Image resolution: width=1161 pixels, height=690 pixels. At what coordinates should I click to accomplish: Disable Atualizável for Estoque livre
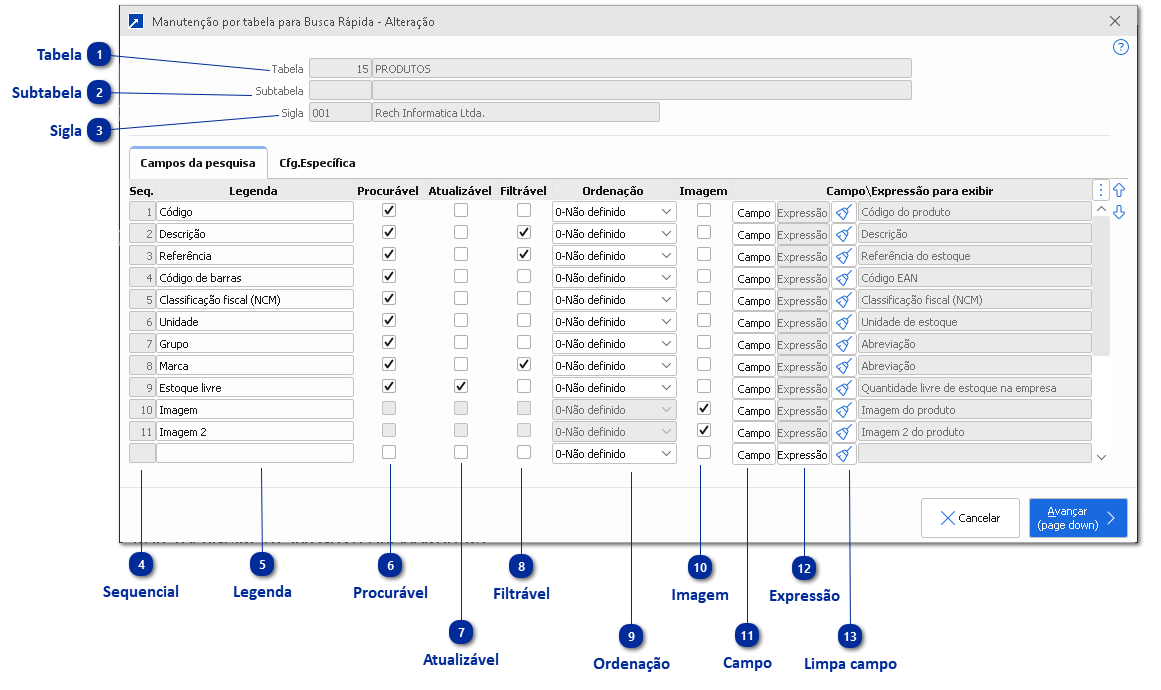(461, 387)
